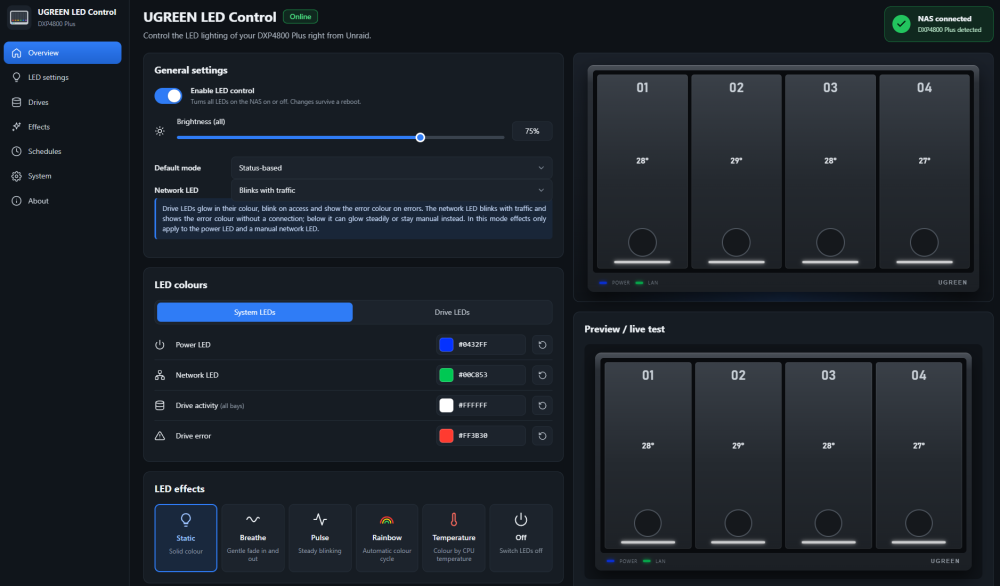Screen dimensions: 1000x586
Task: Reset the Network LED colour
Action: pos(542,375)
